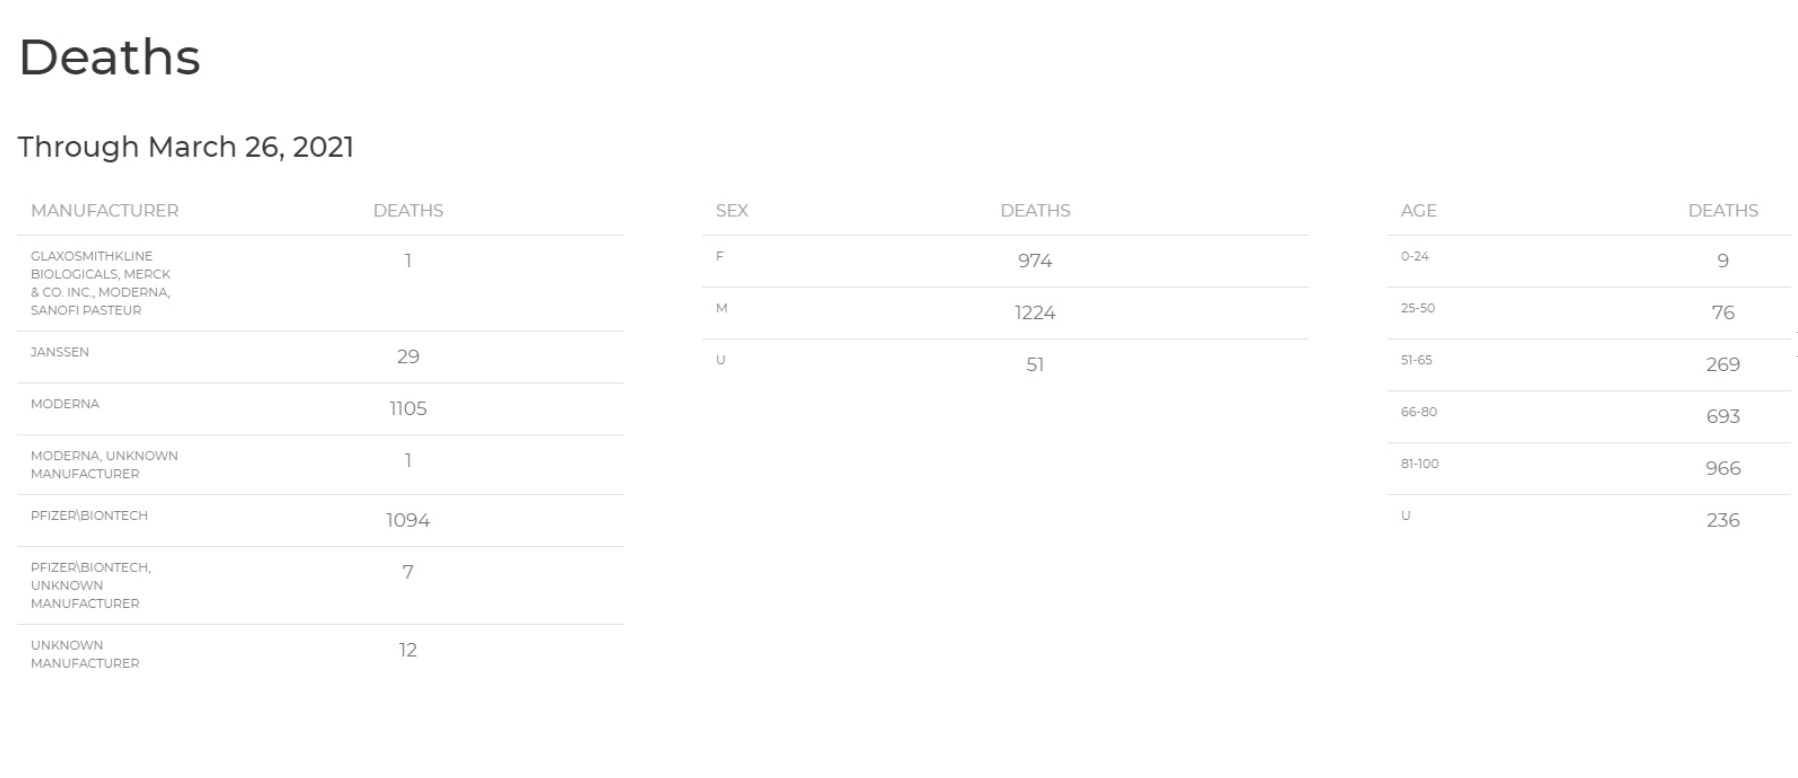Screen dimensions: 1798x778
Task: Select the 0-24 age group label
Action: click(1415, 256)
